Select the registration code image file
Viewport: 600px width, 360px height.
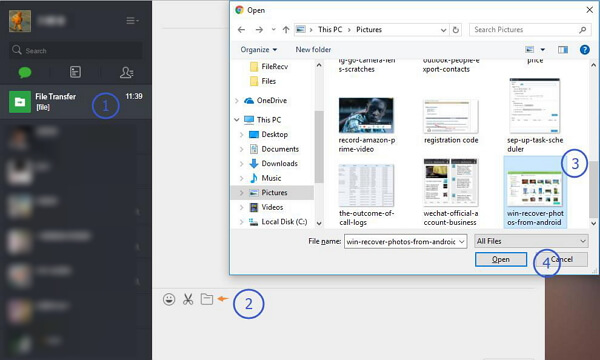pyautogui.click(x=451, y=122)
